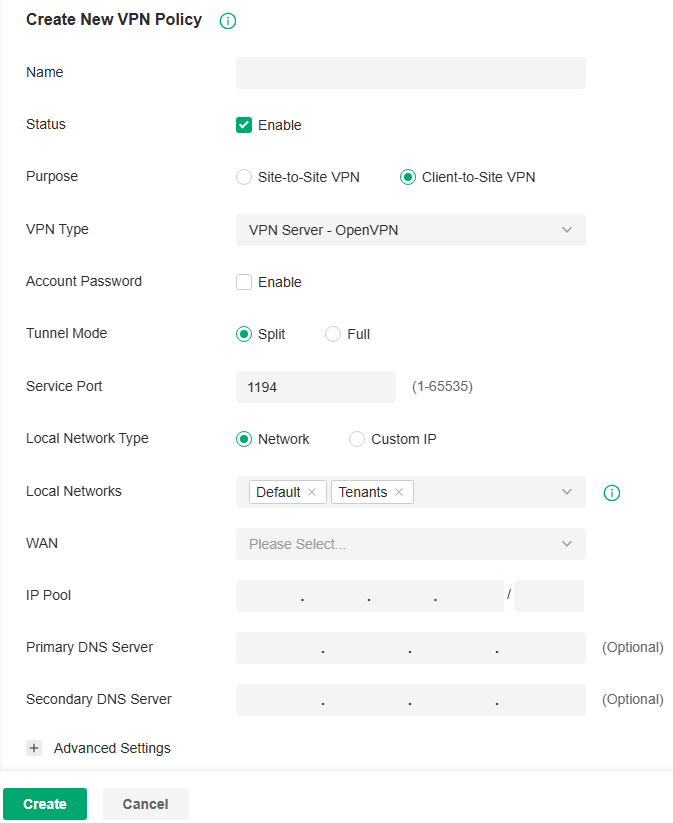The image size is (673, 823).
Task: Expand Advanced Settings with the plus icon
Action: [x=34, y=747]
